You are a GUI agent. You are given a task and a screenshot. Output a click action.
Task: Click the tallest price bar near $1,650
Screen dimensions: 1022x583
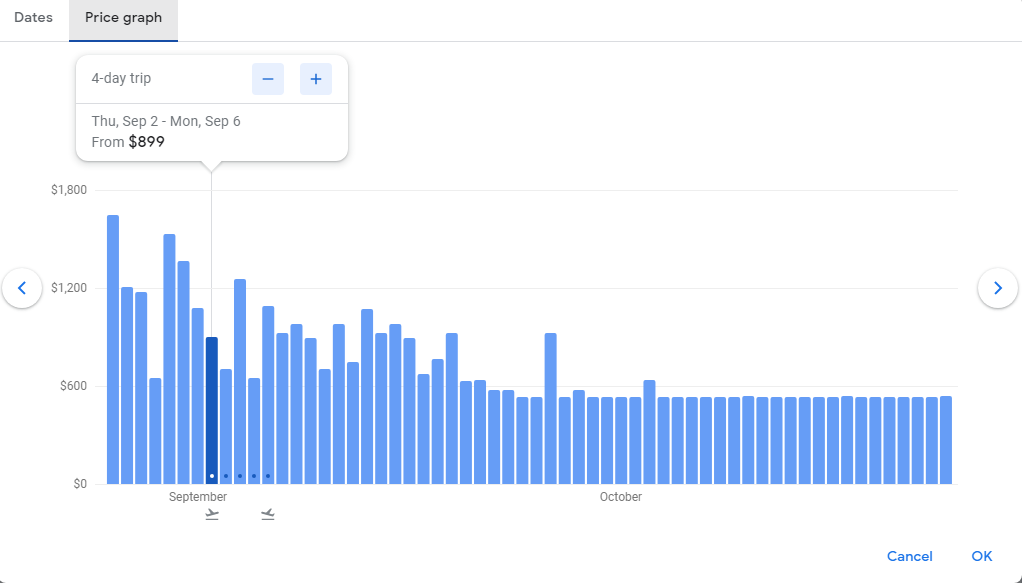tap(110, 345)
